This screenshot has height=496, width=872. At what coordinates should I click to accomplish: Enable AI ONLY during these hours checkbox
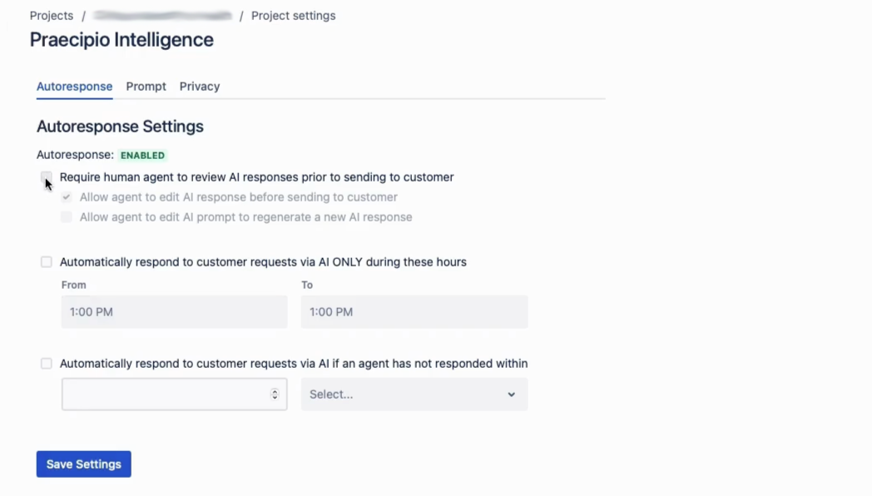[46, 262]
